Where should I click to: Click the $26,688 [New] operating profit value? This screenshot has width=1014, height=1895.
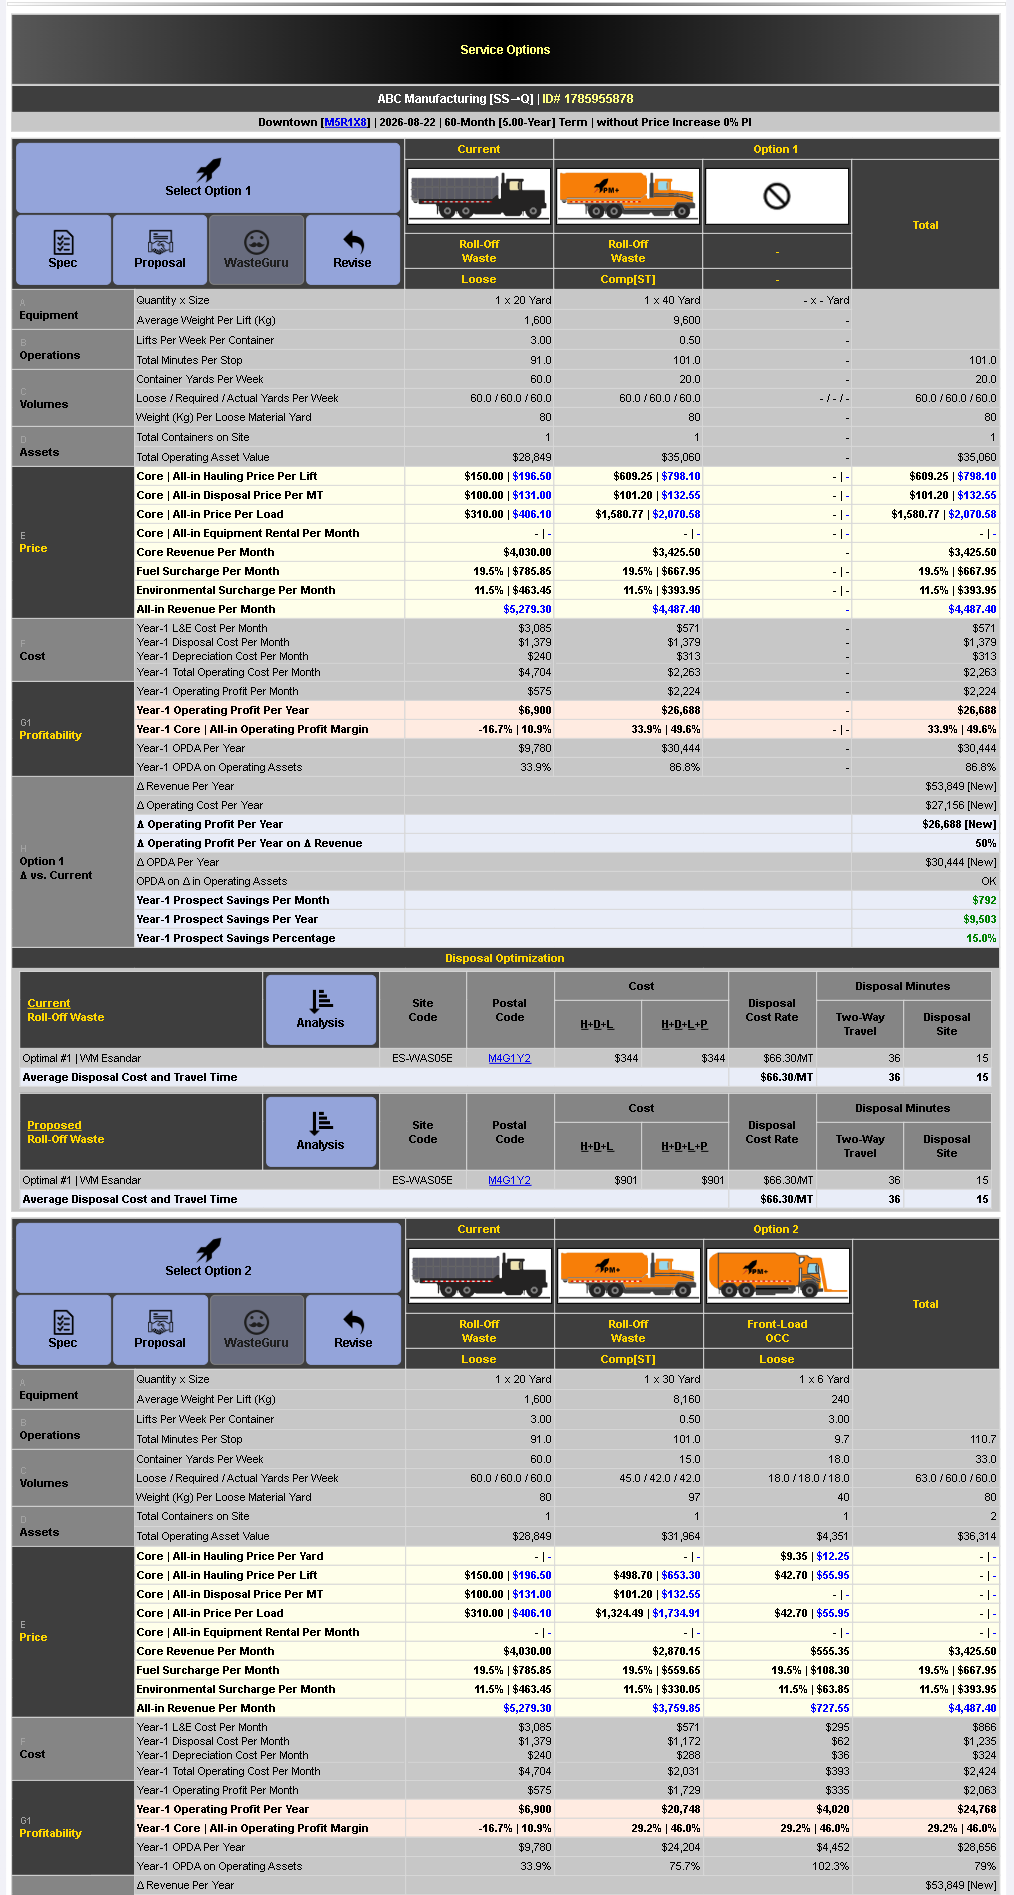[x=959, y=824]
